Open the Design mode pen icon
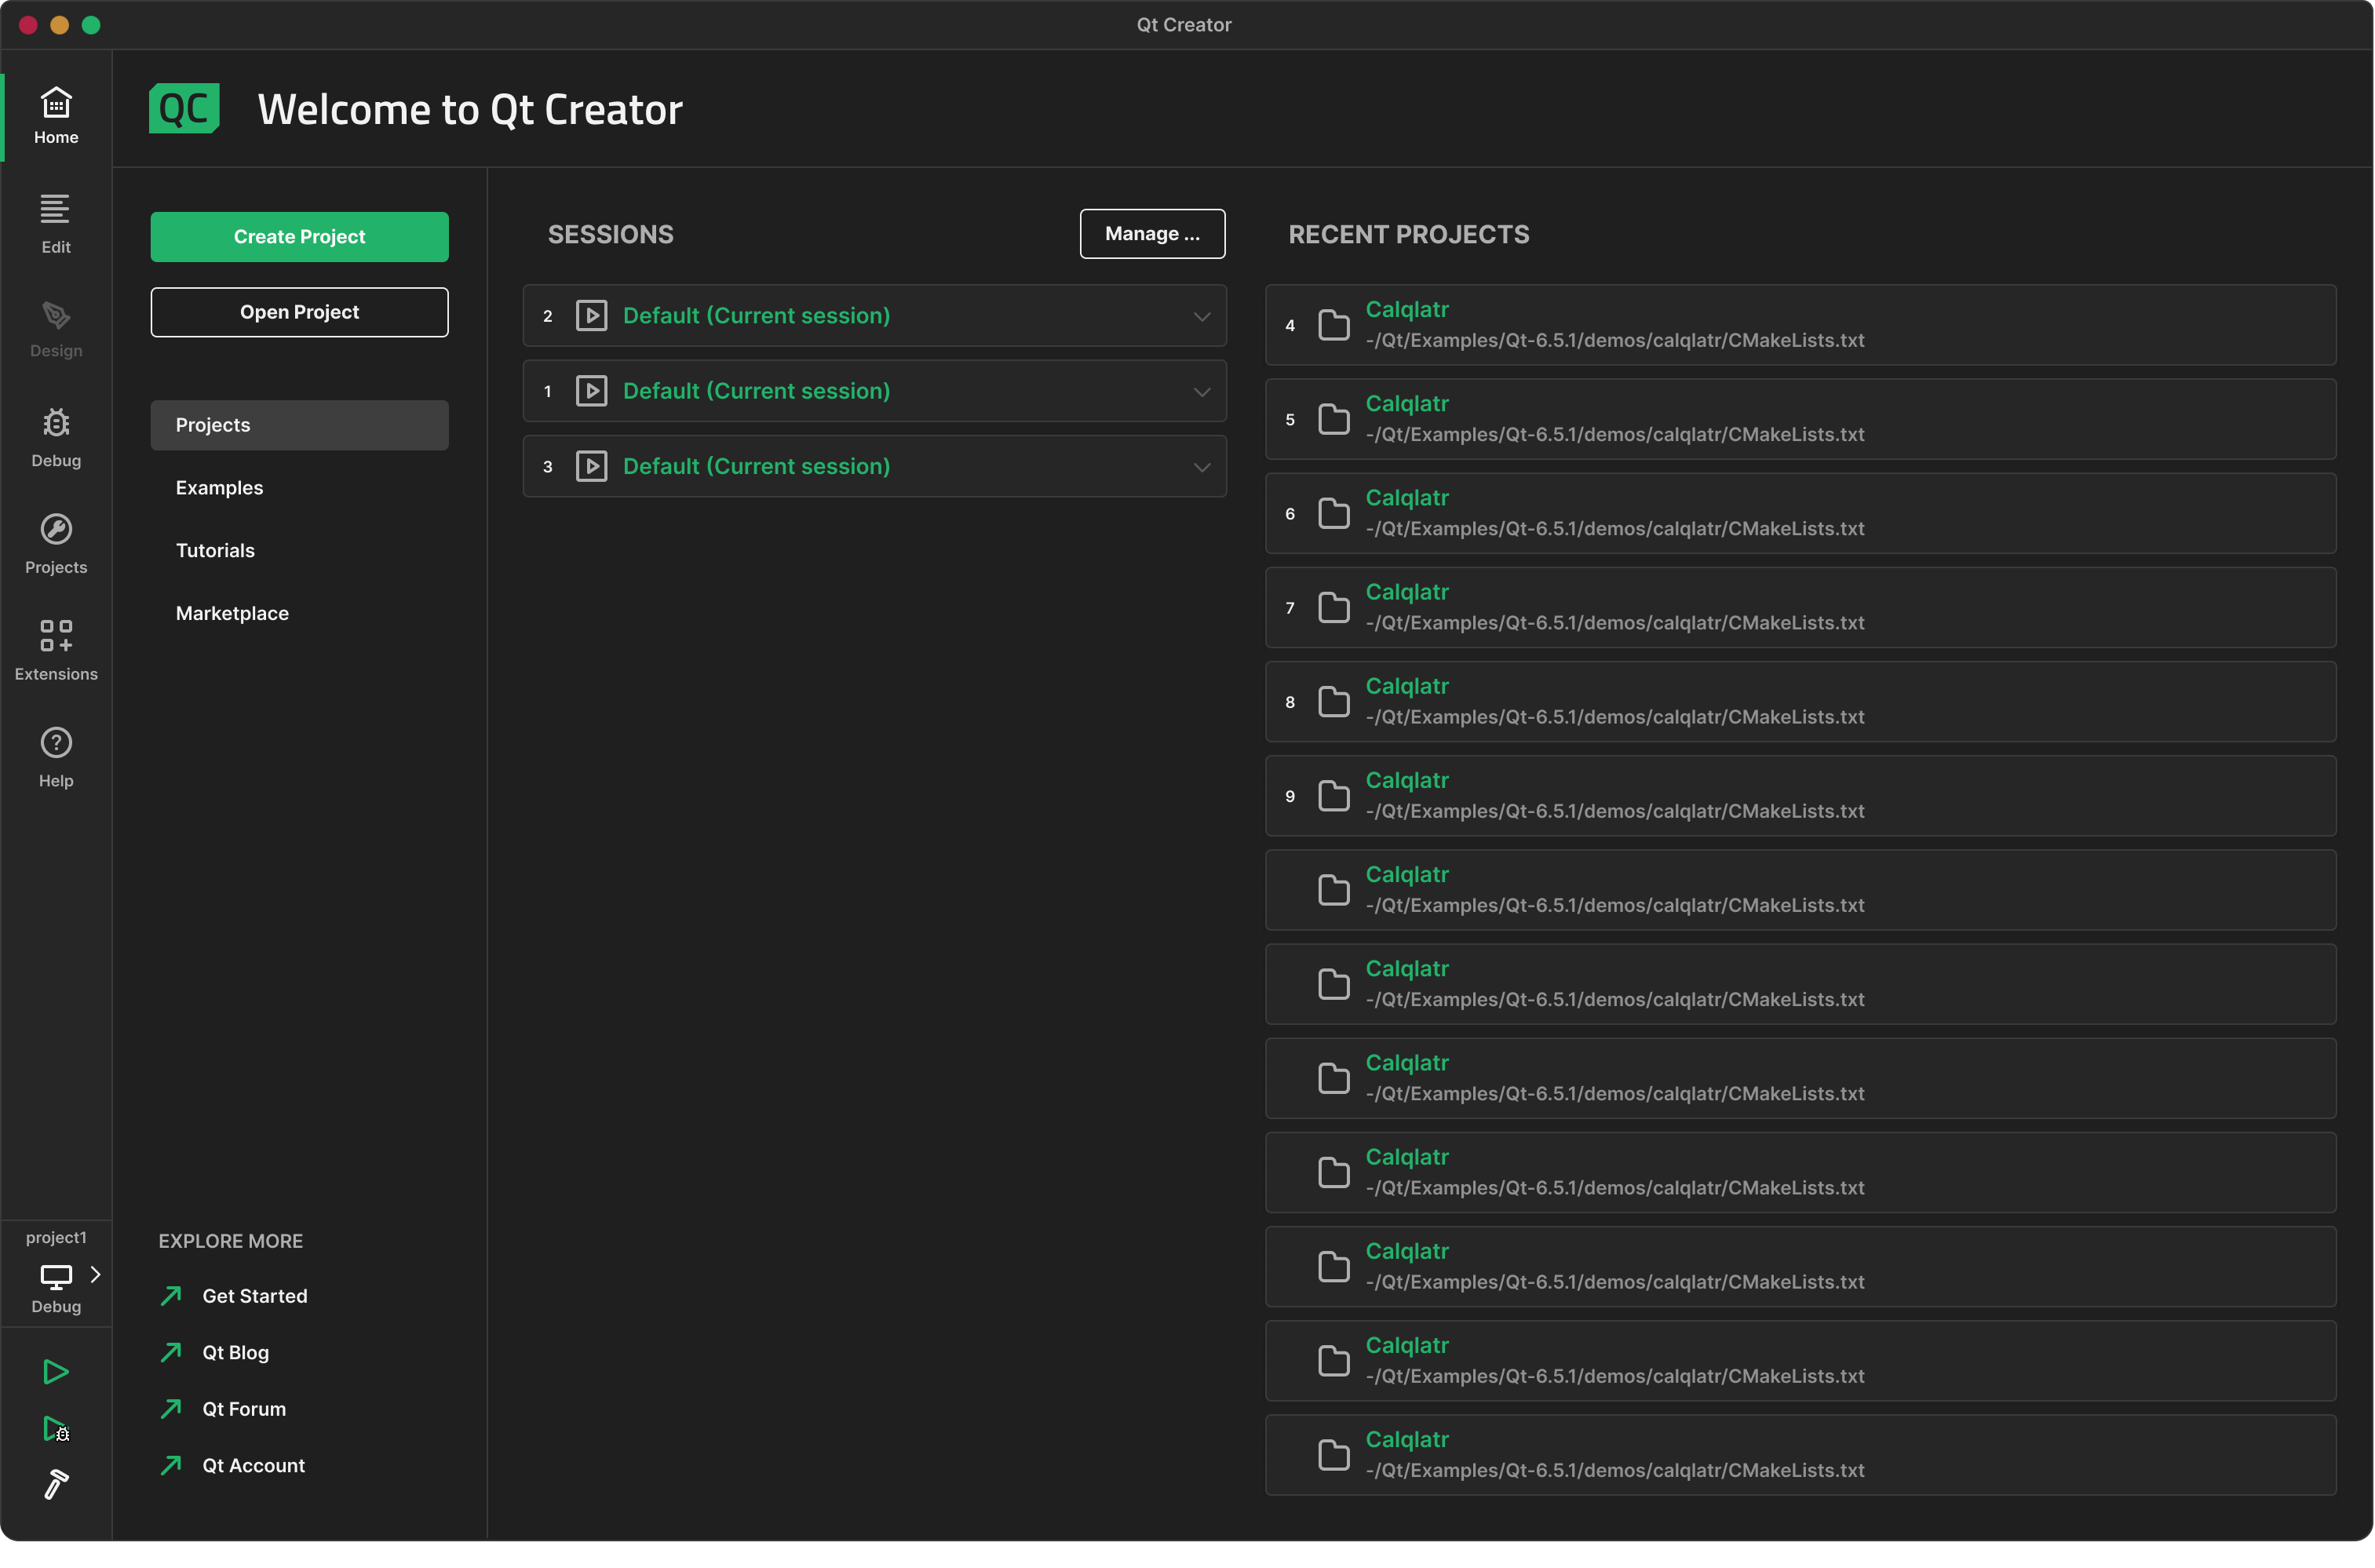Image resolution: width=2375 pixels, height=1568 pixels. point(56,330)
